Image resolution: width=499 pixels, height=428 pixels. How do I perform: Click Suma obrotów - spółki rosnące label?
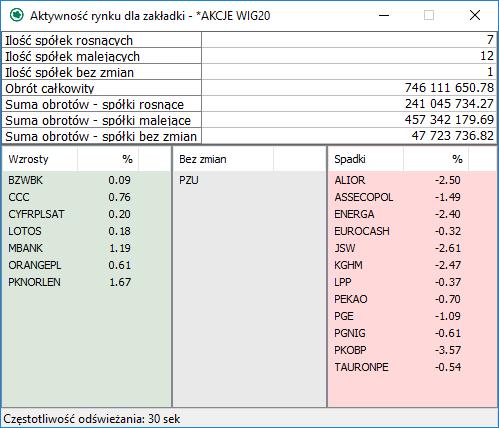(94, 105)
